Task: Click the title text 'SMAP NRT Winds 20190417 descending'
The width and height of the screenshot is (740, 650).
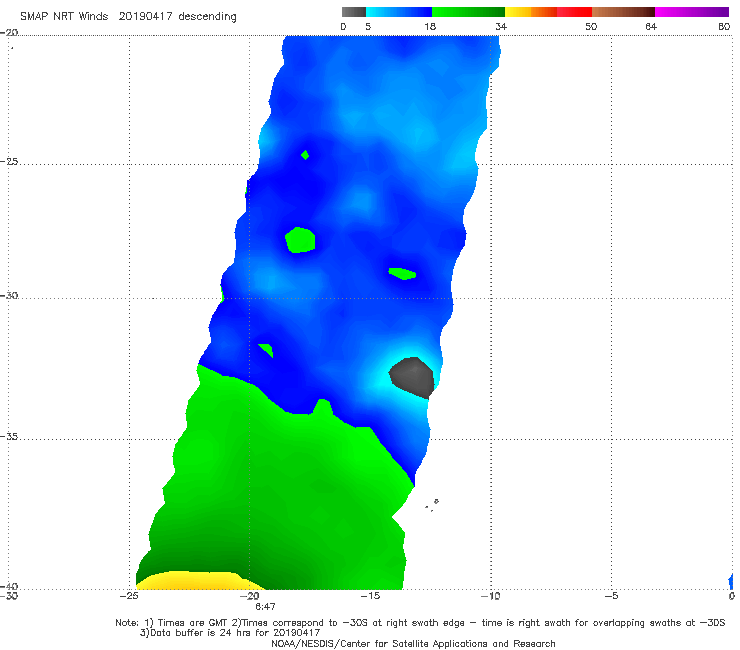Action: pyautogui.click(x=128, y=16)
